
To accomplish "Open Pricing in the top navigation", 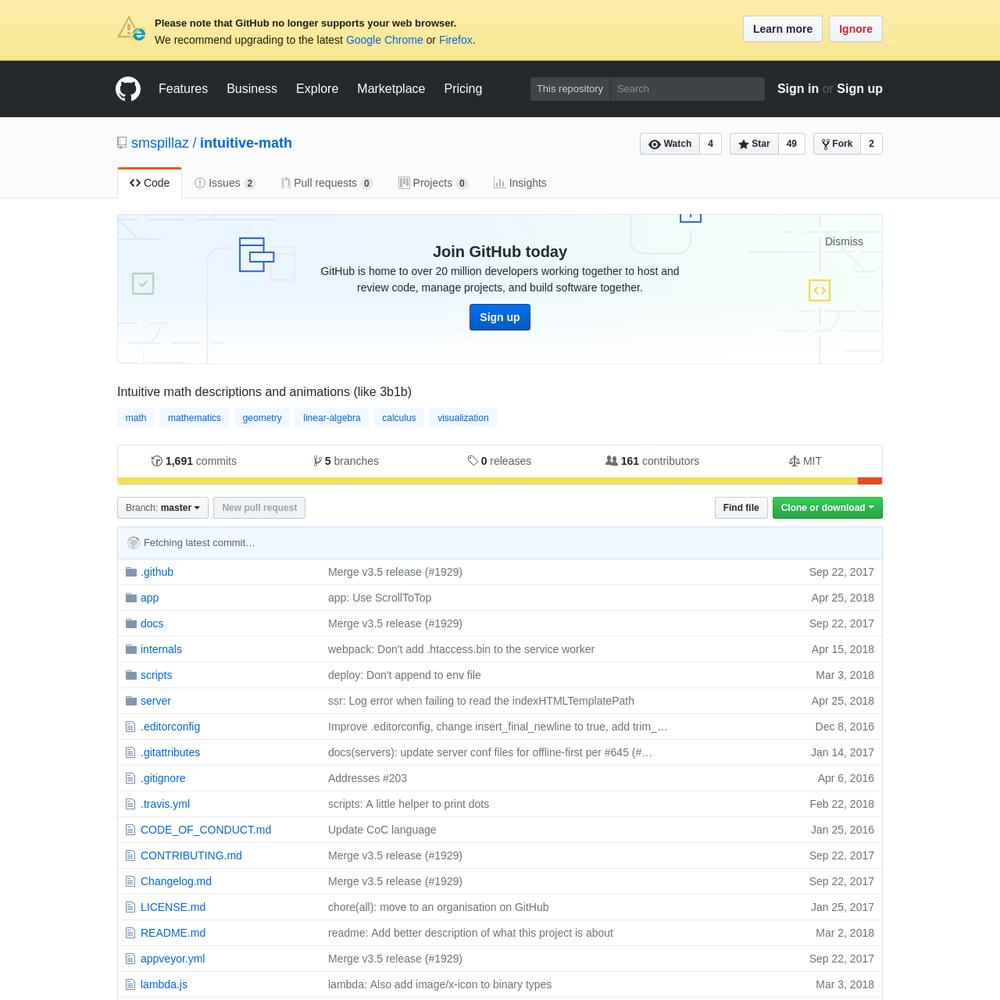I will pos(463,89).
